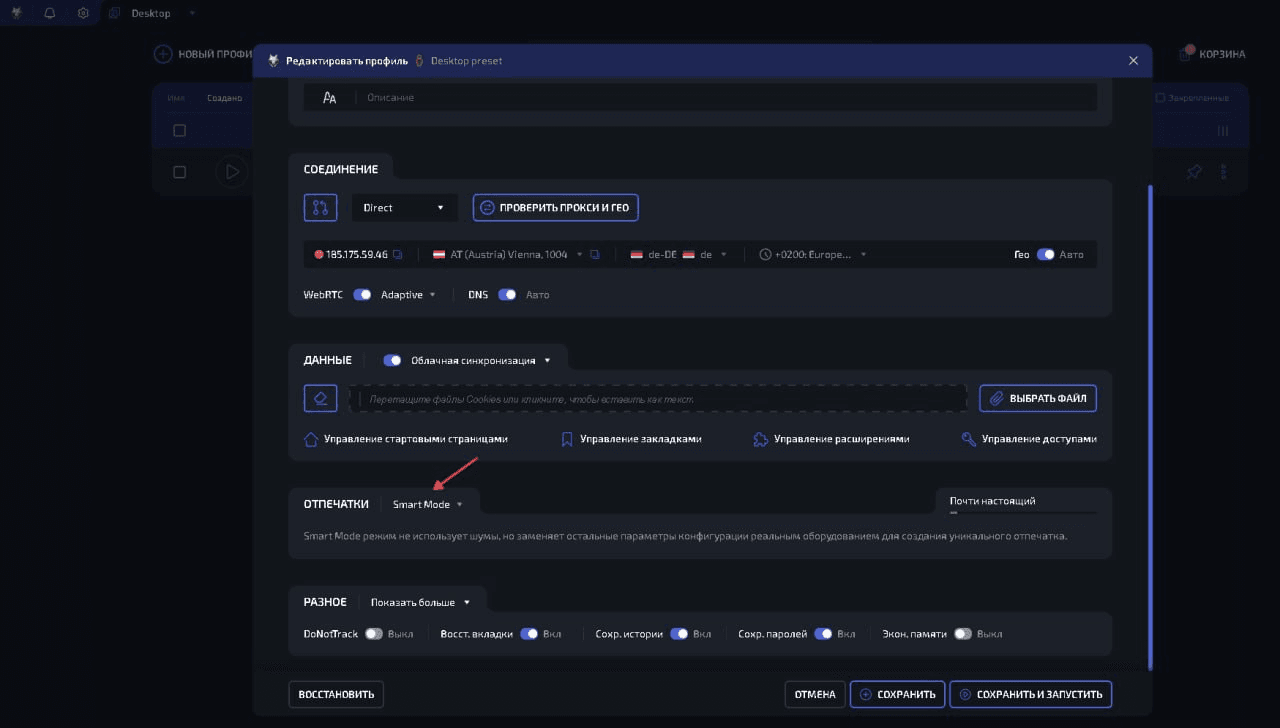Click the pin icon in background profile row
The height and width of the screenshot is (728, 1280).
[x=1193, y=172]
